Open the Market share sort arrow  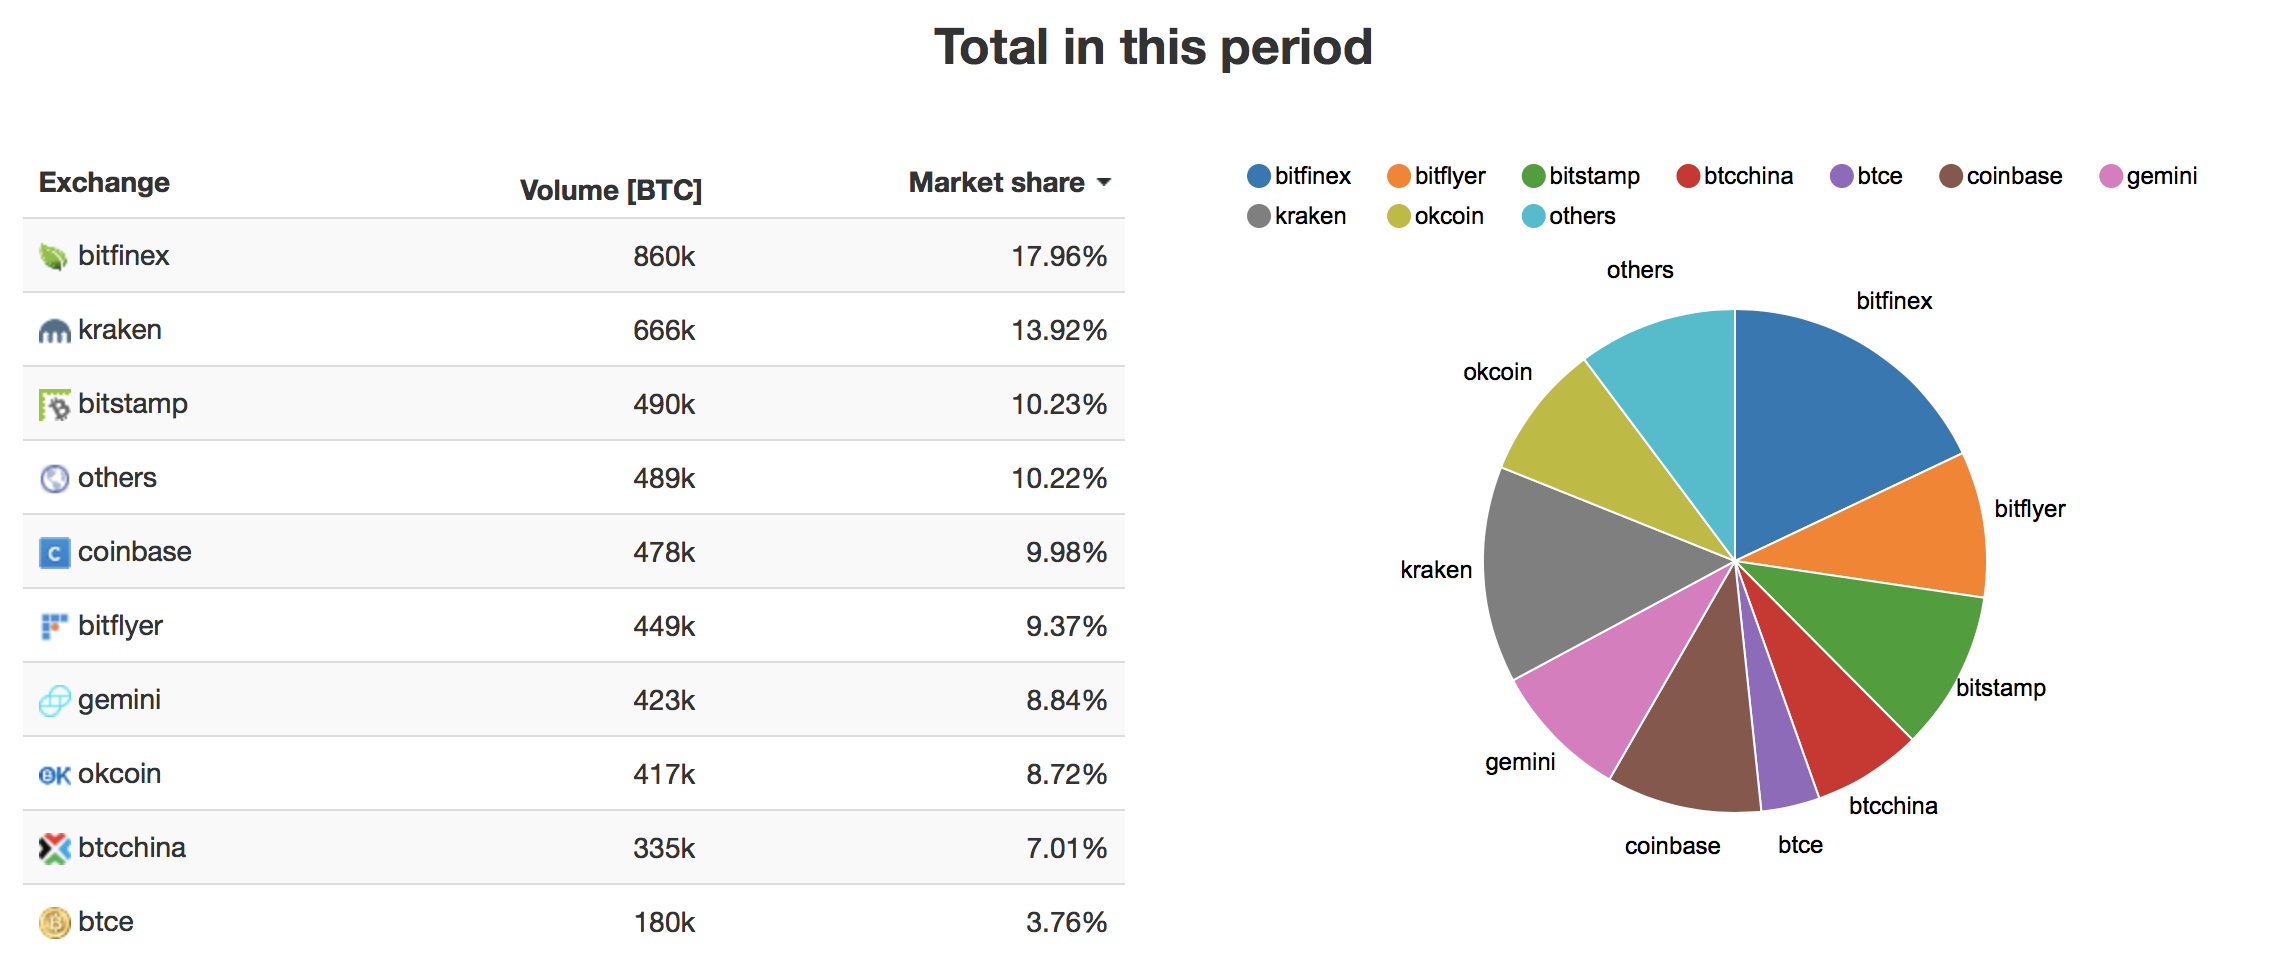[1104, 183]
